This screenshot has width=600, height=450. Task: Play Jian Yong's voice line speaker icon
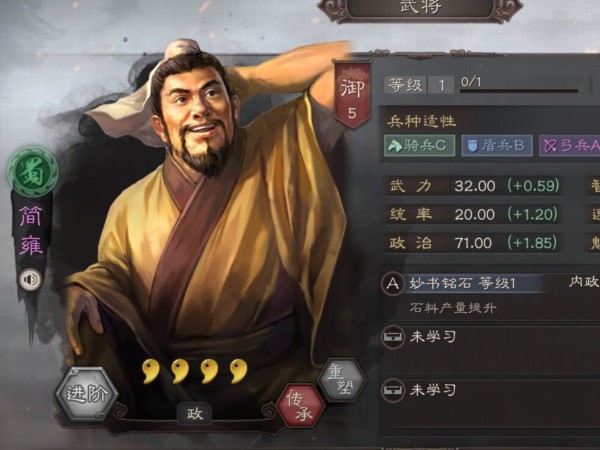tap(30, 279)
